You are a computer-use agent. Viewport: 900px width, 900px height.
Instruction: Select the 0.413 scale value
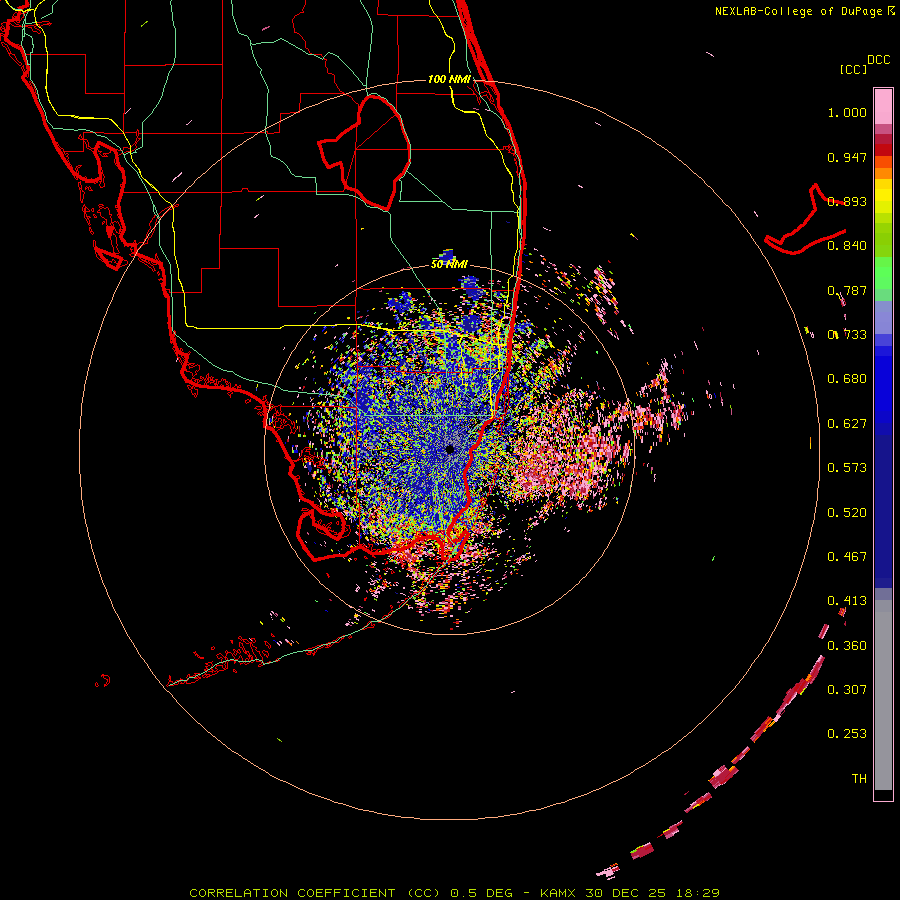(x=847, y=601)
